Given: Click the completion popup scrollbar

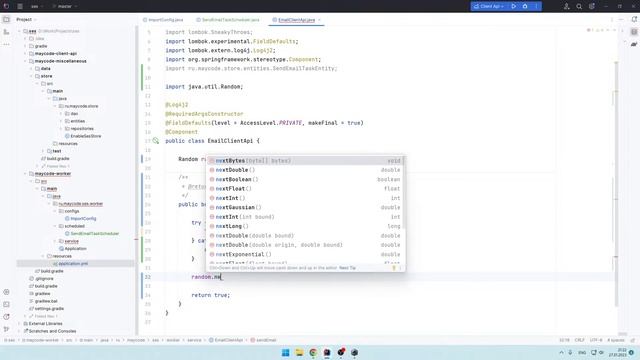Looking at the screenshot, I should point(403,192).
